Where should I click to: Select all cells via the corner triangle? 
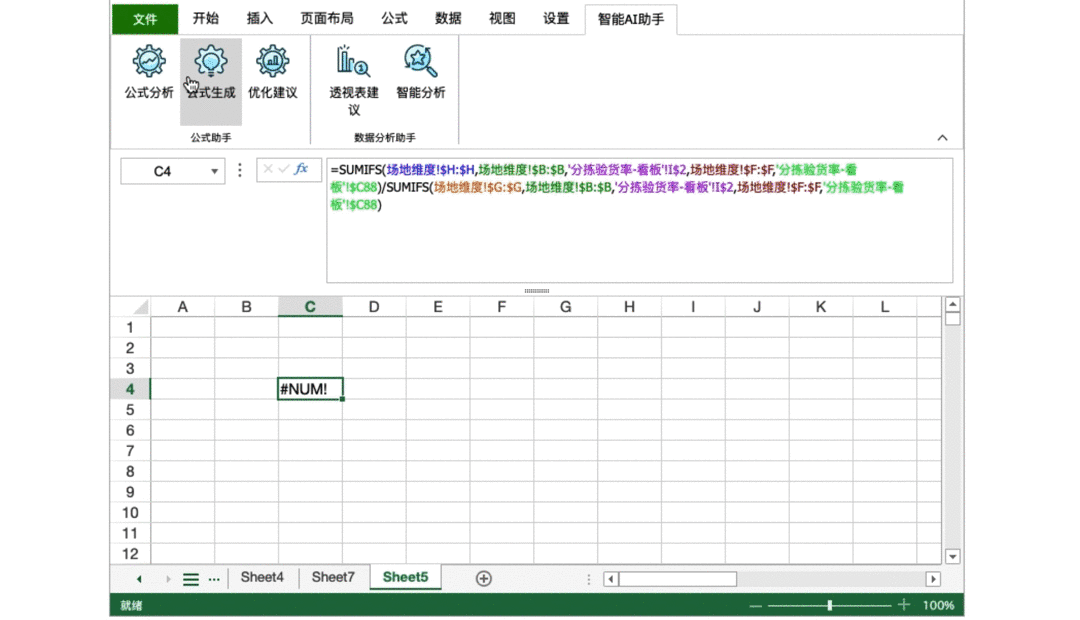click(141, 307)
